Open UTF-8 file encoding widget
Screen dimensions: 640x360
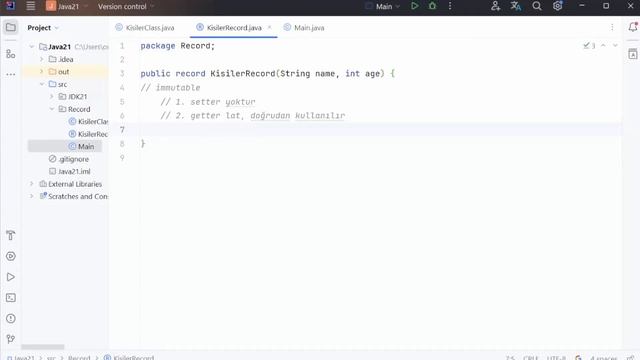[556, 358]
